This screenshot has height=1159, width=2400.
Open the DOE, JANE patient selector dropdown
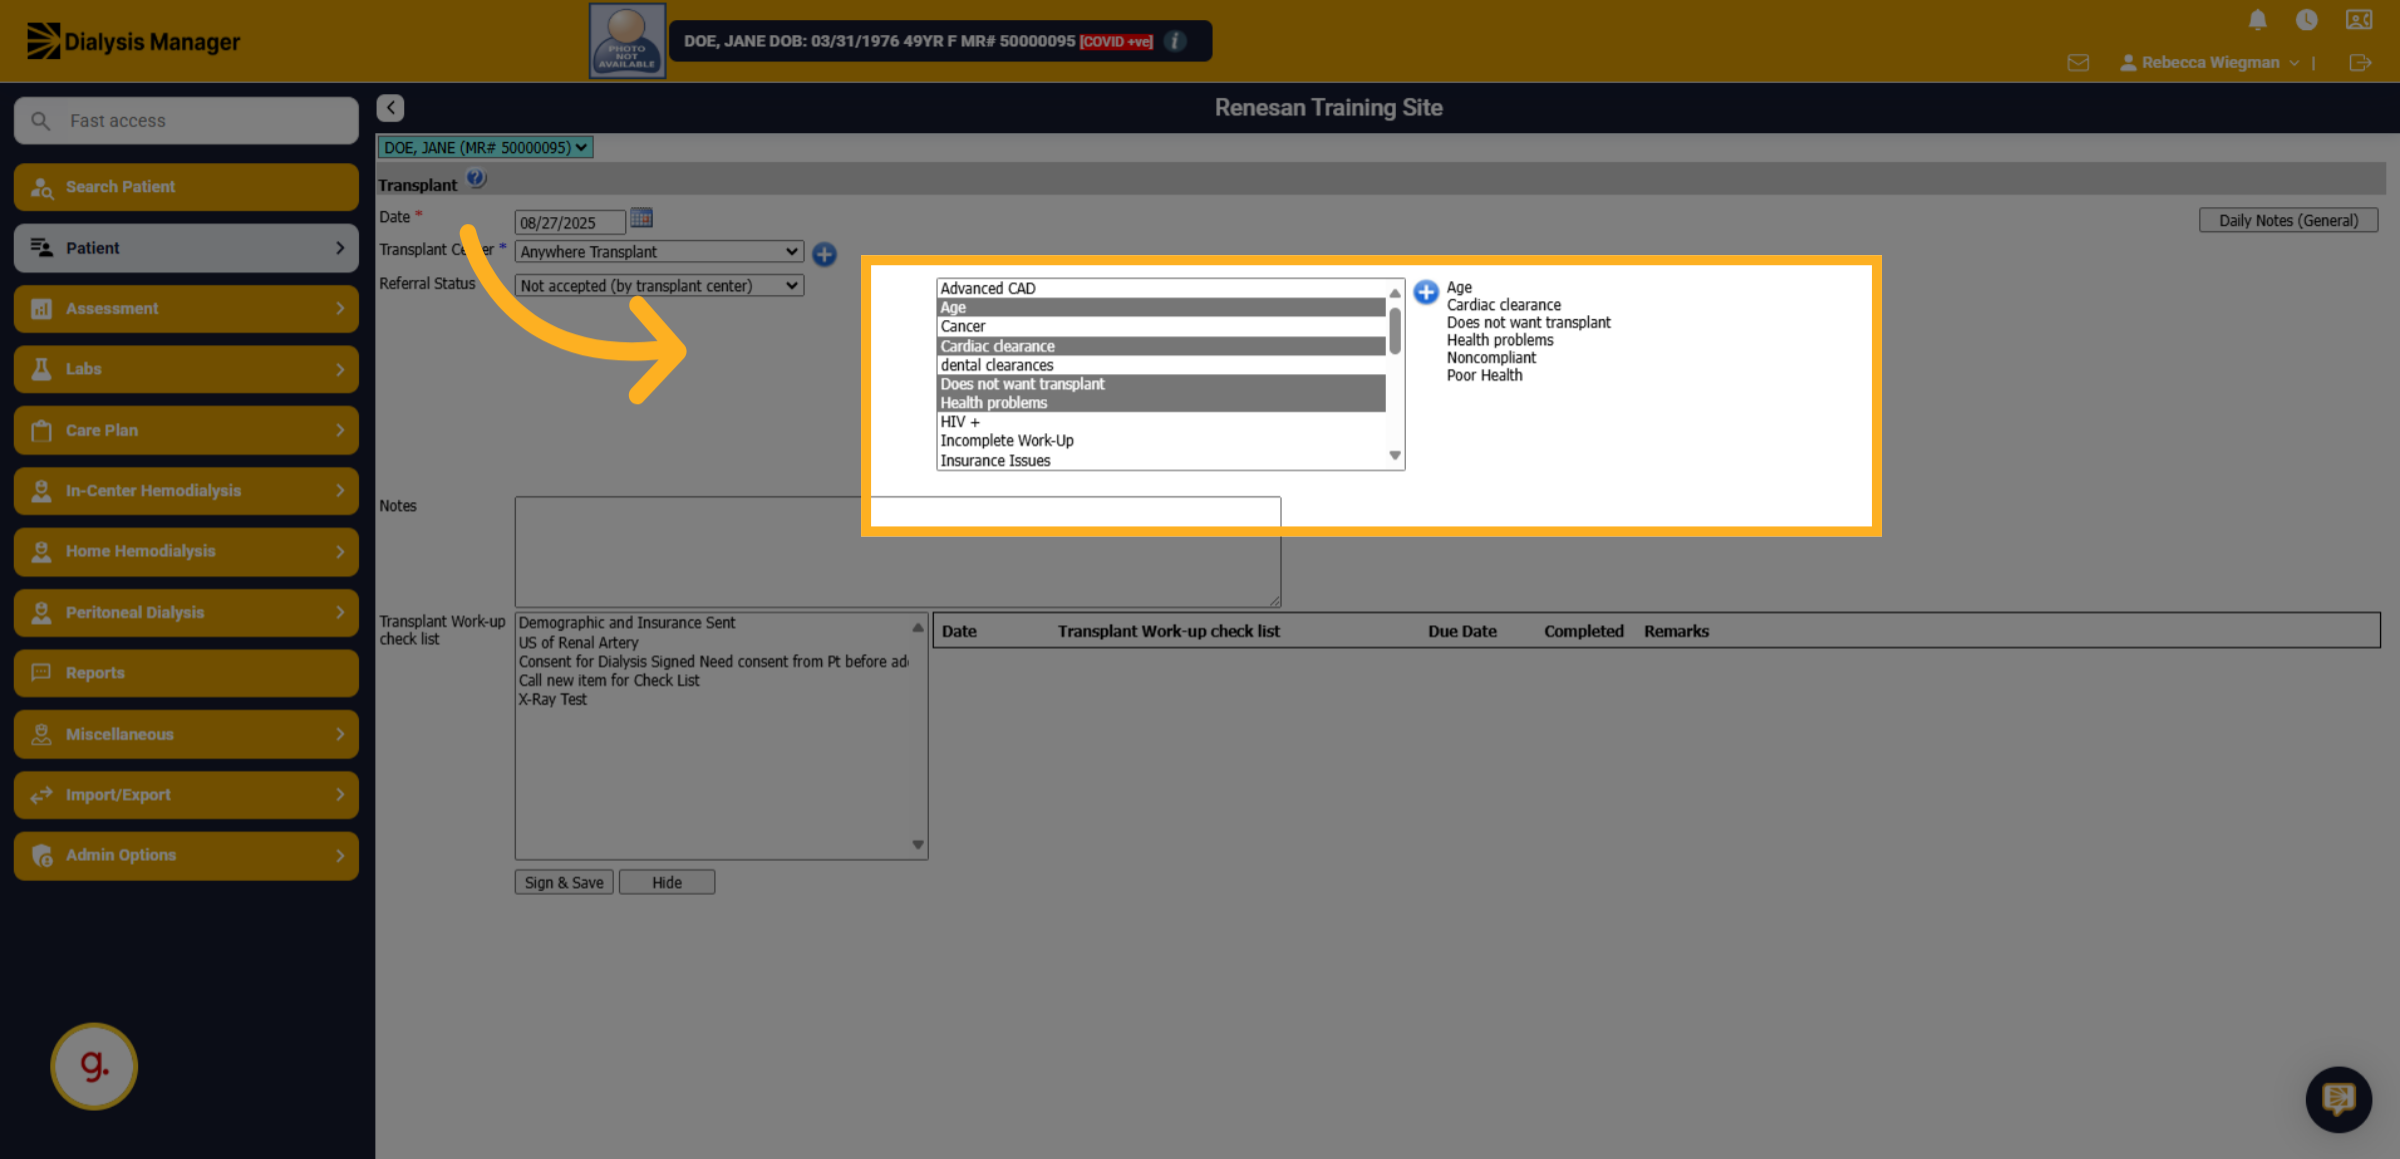point(485,148)
